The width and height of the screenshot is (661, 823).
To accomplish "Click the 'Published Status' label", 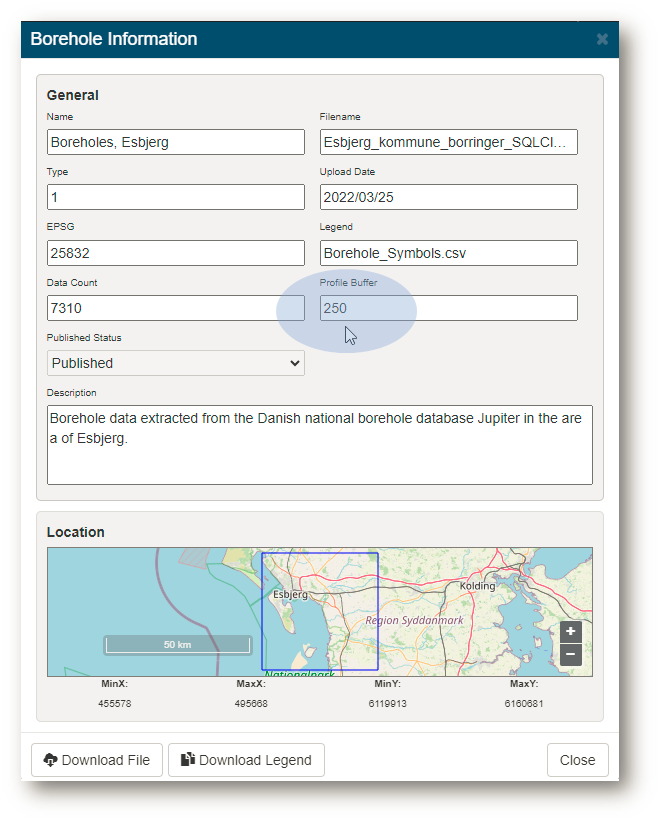I will [x=84, y=337].
